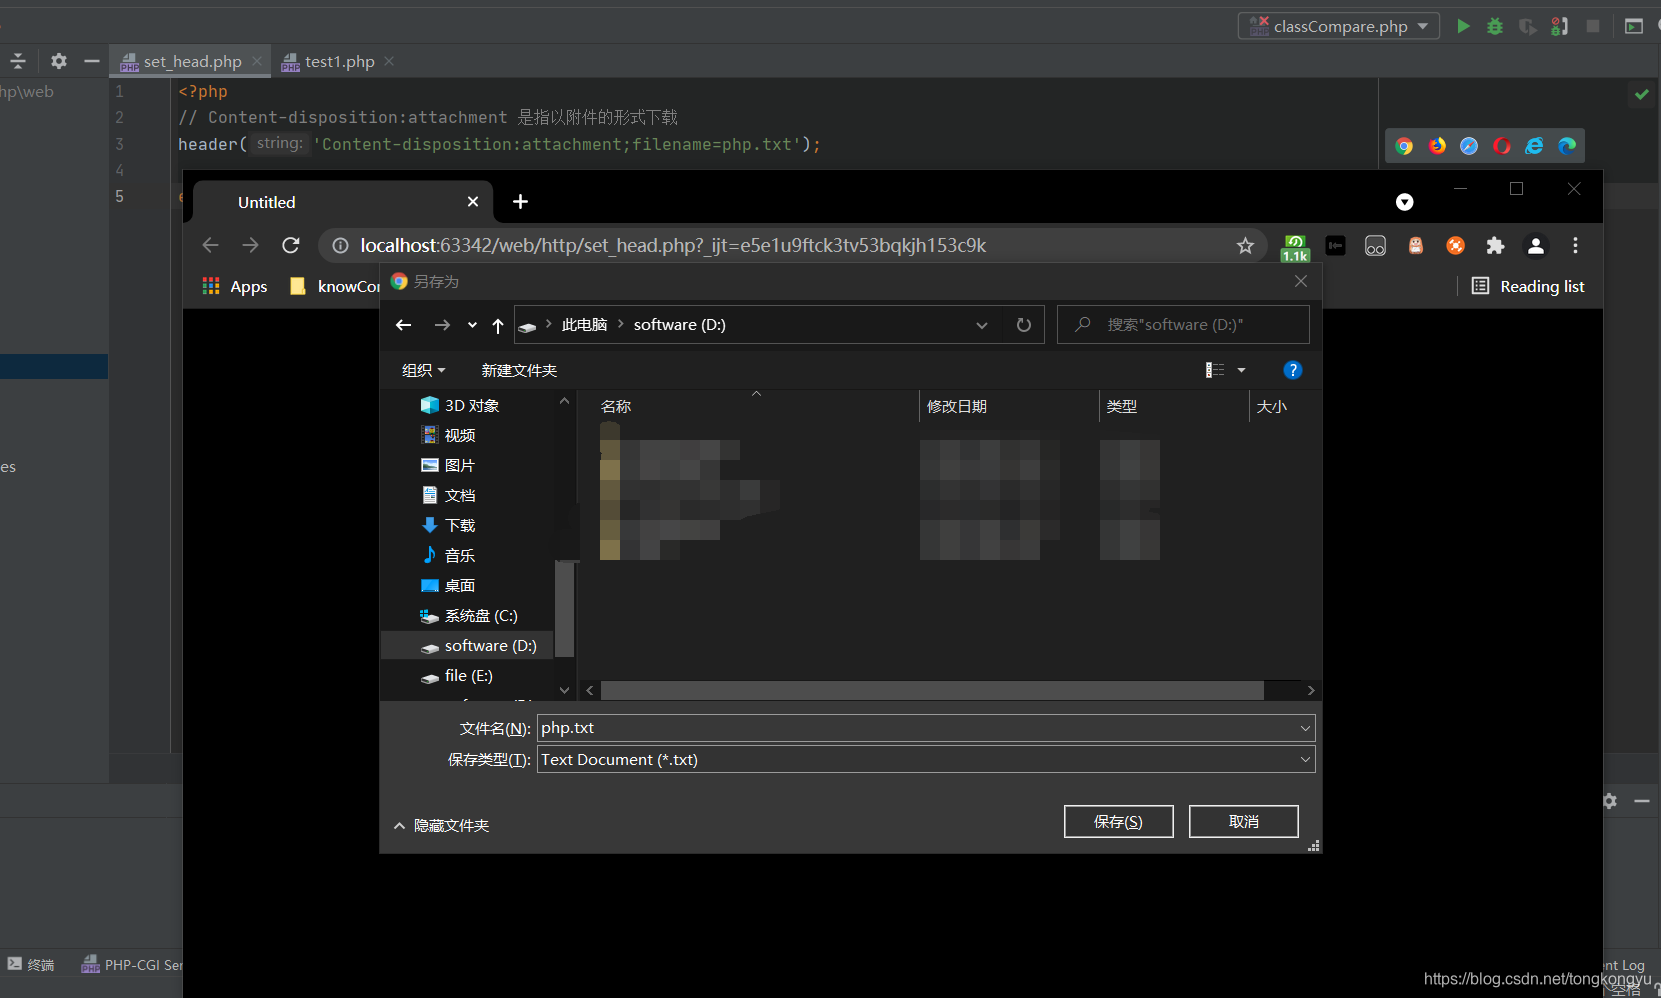Click the search software (D:) box
Screen dimensions: 1661x998
pyautogui.click(x=1184, y=325)
